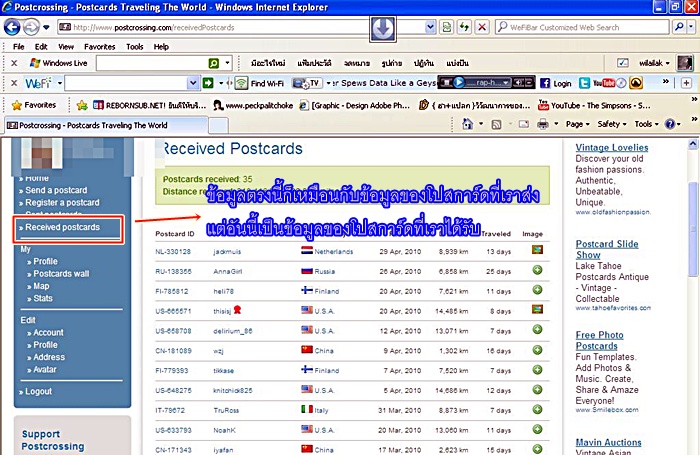
Task: Click the browser Forward arrow button
Action: pyautogui.click(x=31, y=27)
